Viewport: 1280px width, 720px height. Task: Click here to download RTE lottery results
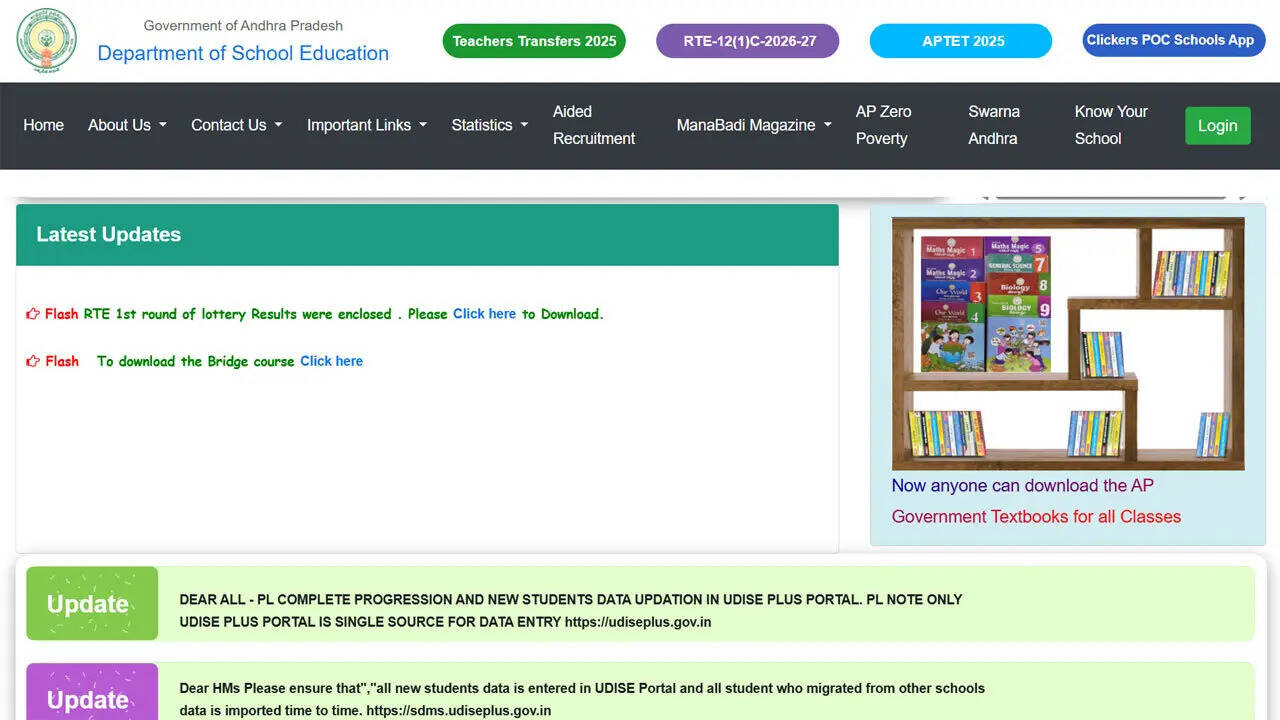click(x=484, y=313)
